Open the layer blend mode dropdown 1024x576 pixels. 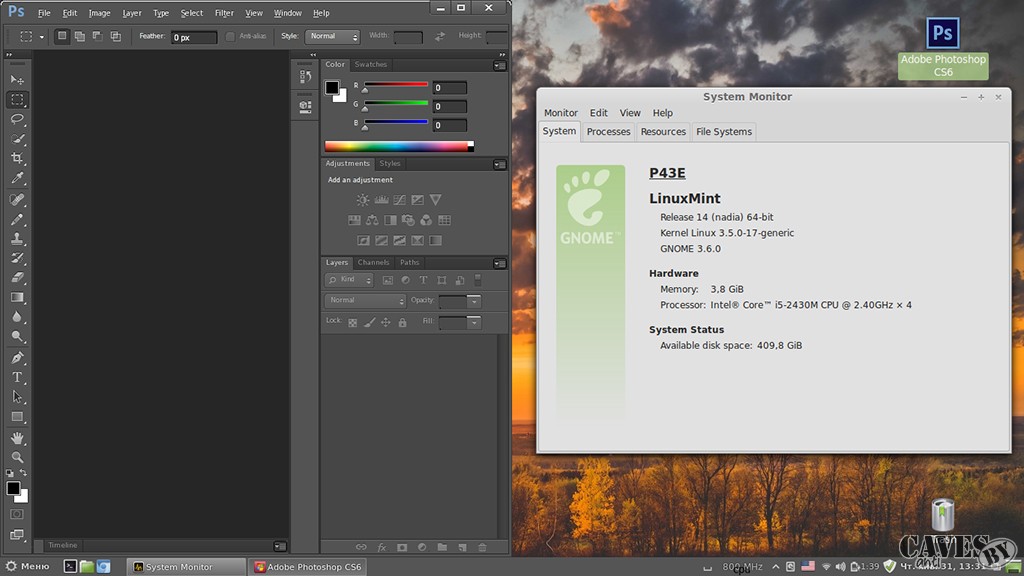coord(365,300)
